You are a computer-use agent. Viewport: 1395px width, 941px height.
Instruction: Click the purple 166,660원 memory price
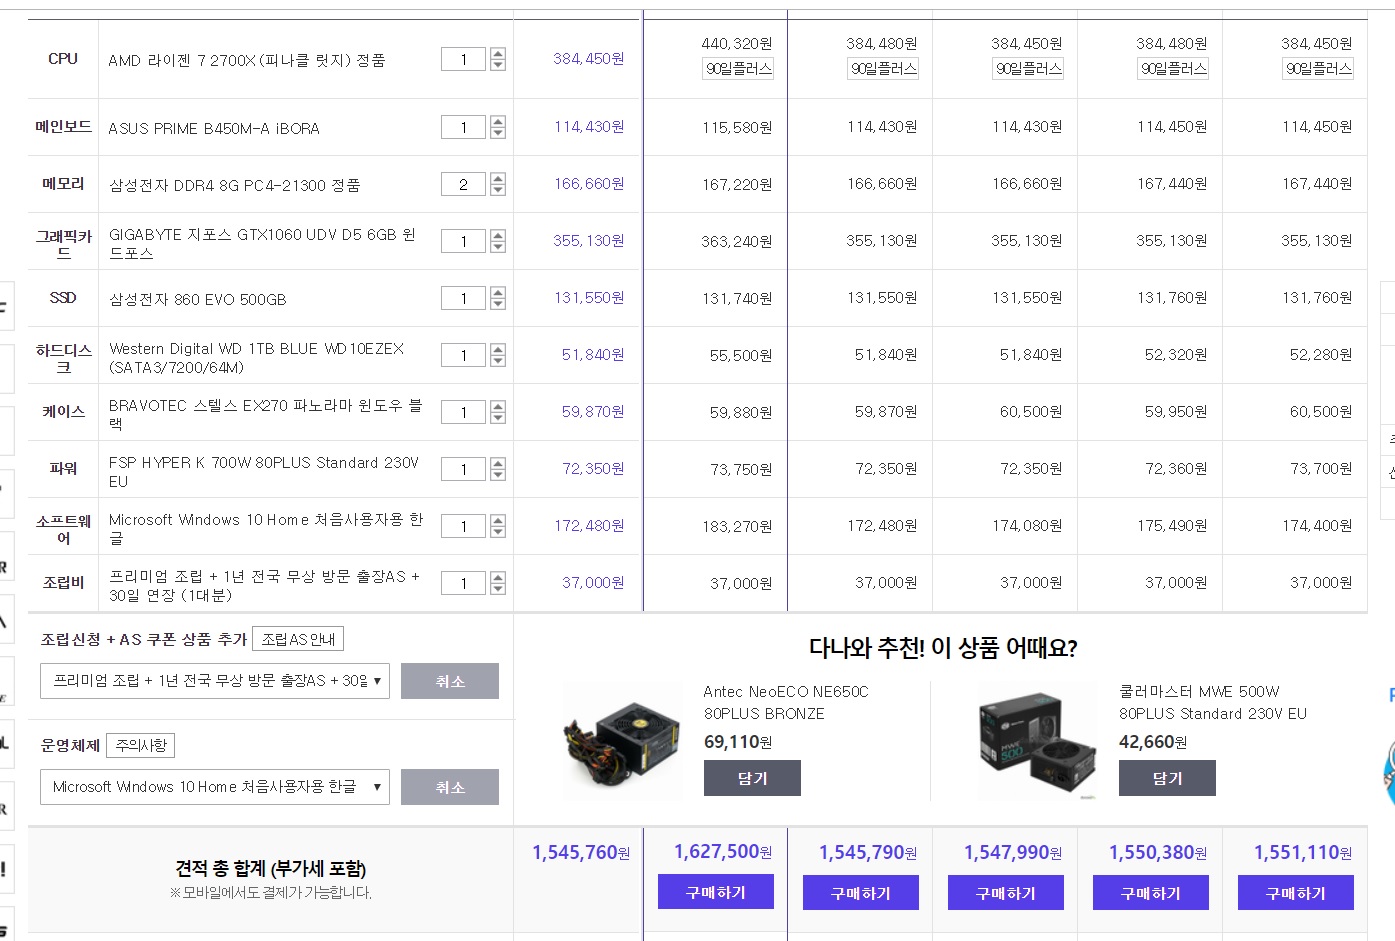pos(590,184)
